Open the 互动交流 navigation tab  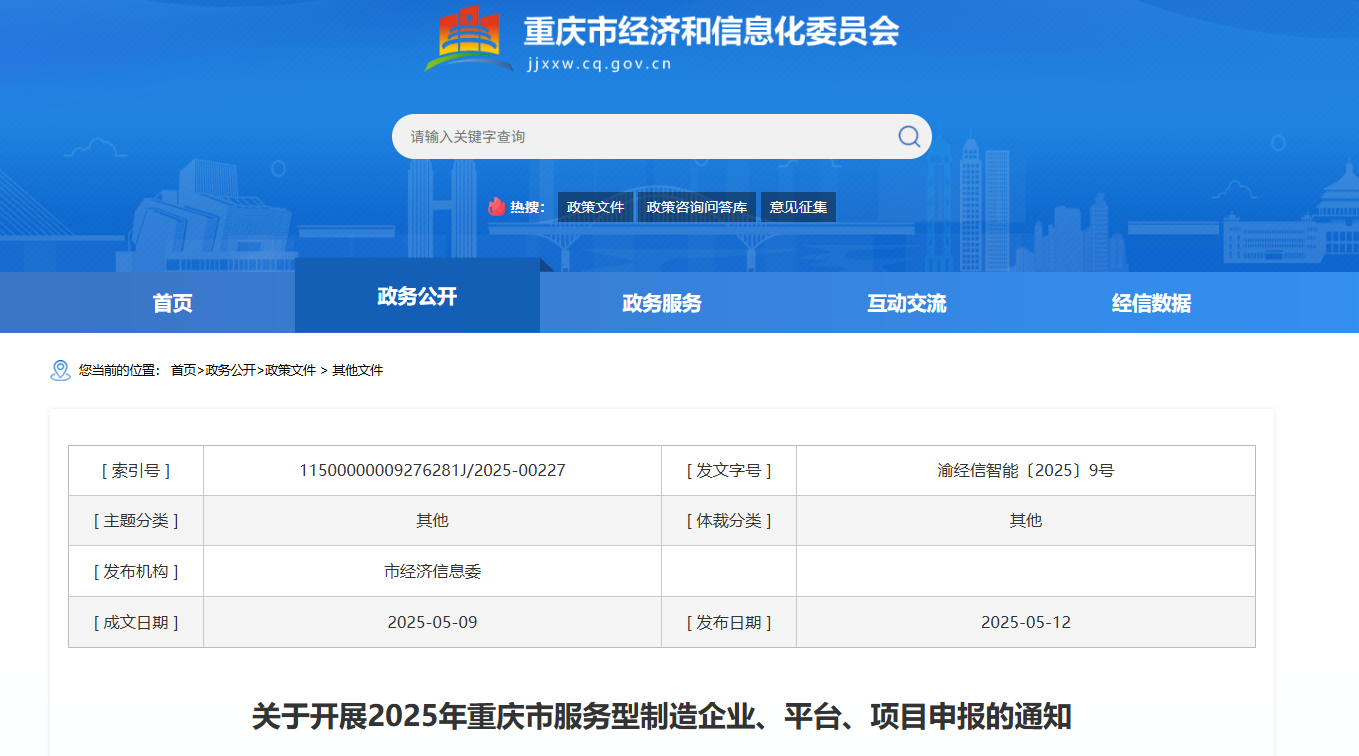(x=907, y=303)
